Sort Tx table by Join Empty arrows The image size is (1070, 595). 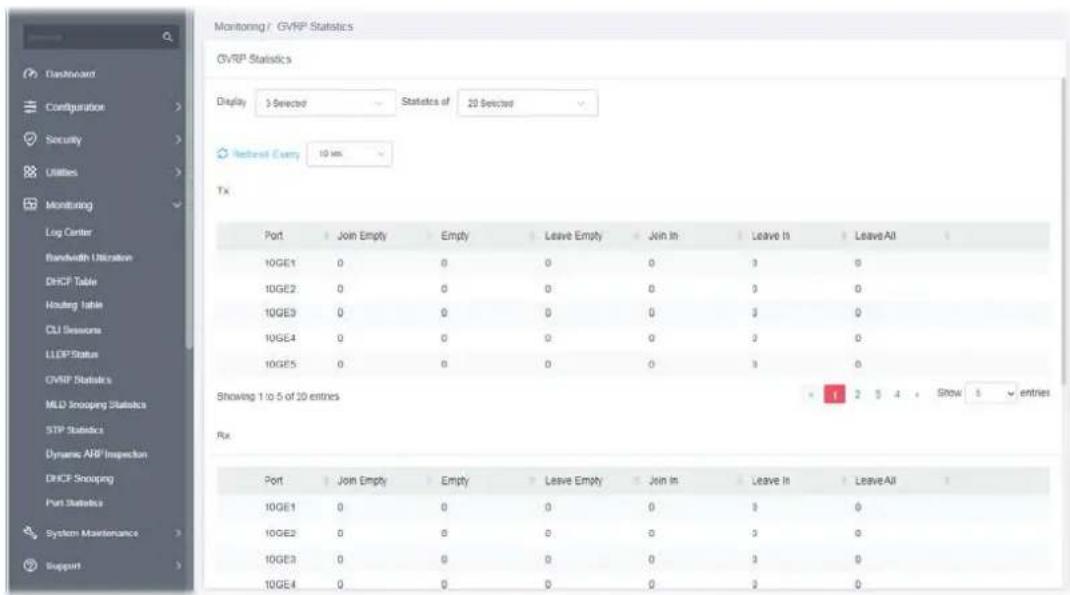point(430,236)
